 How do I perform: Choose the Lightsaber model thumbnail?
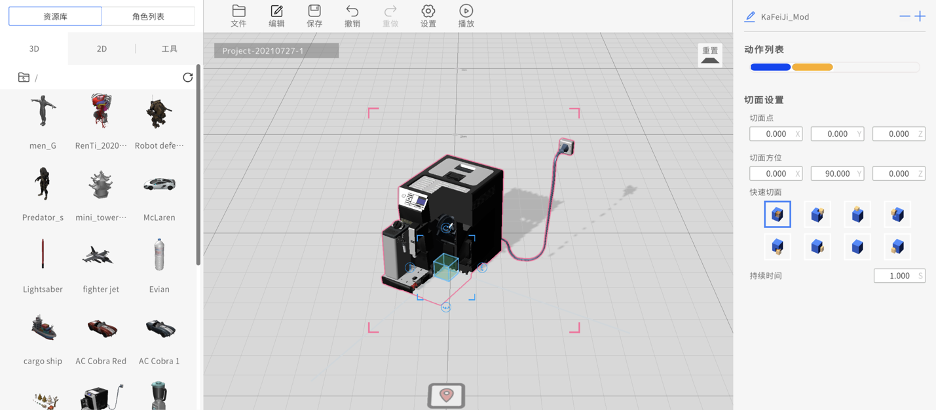[43, 254]
